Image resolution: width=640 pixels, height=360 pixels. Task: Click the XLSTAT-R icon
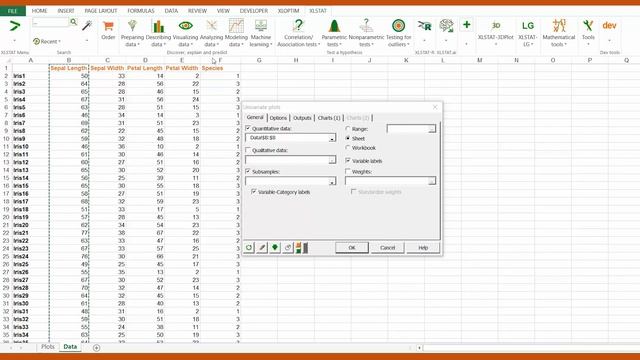tap(424, 26)
